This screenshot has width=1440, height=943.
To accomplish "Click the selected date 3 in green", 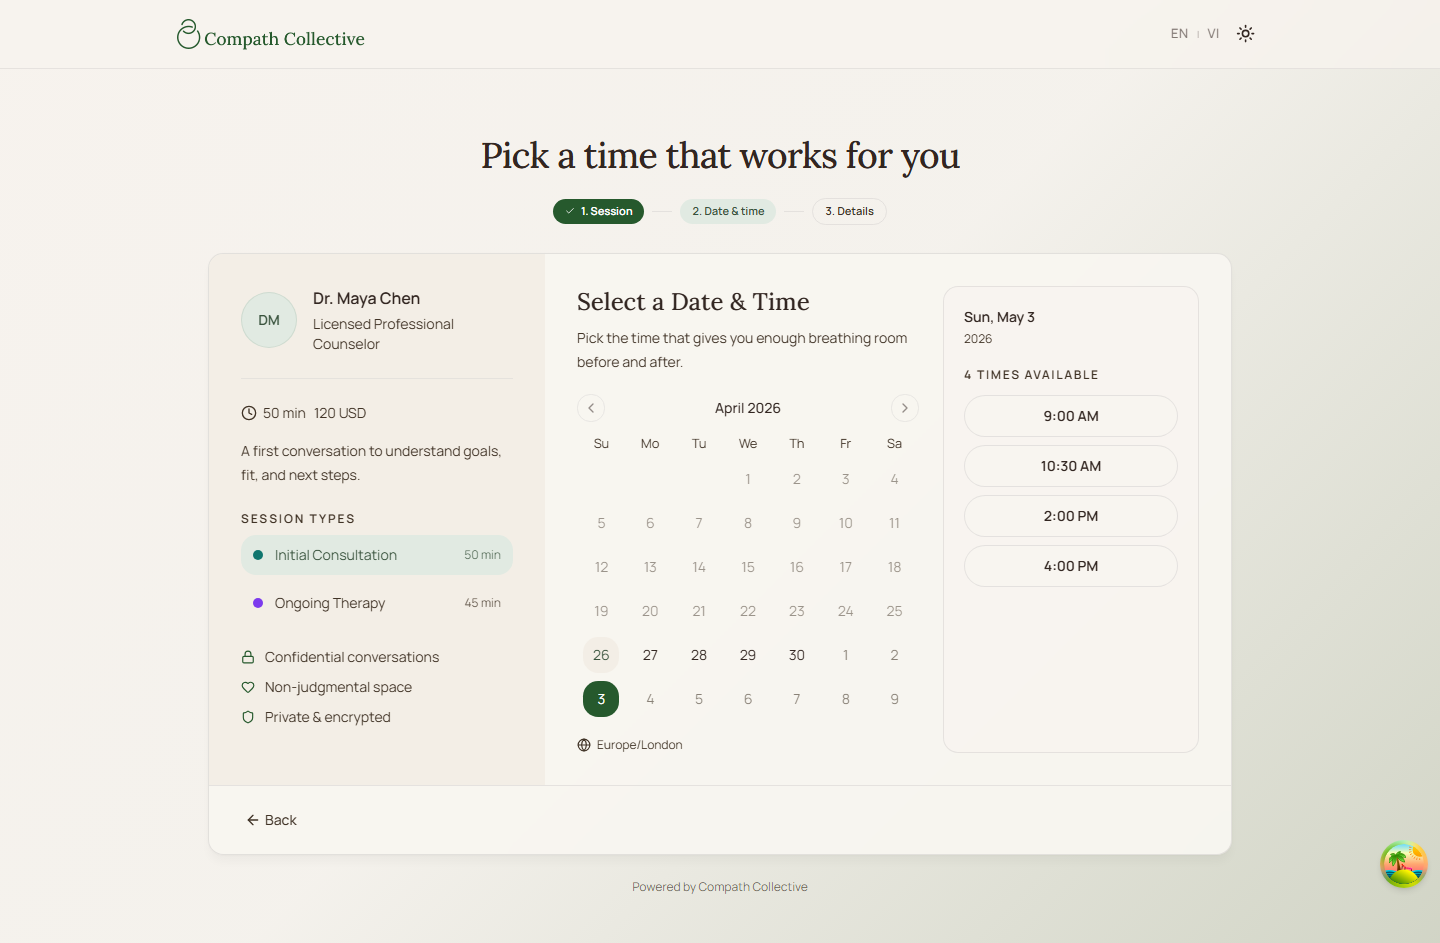I will pos(601,699).
